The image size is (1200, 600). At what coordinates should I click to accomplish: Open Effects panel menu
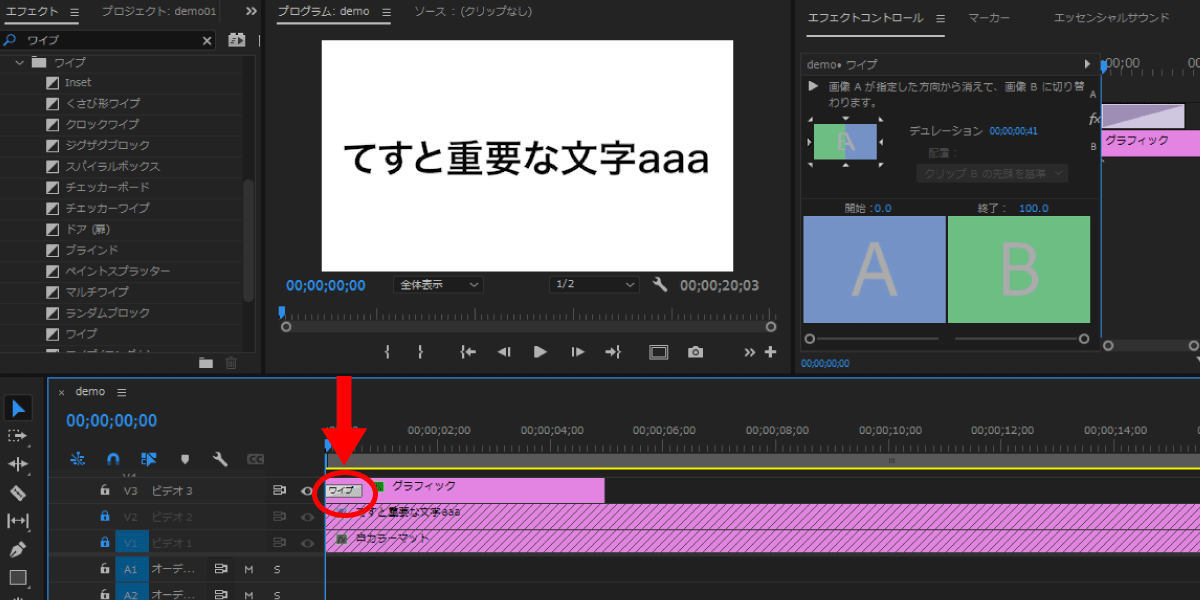pos(74,12)
